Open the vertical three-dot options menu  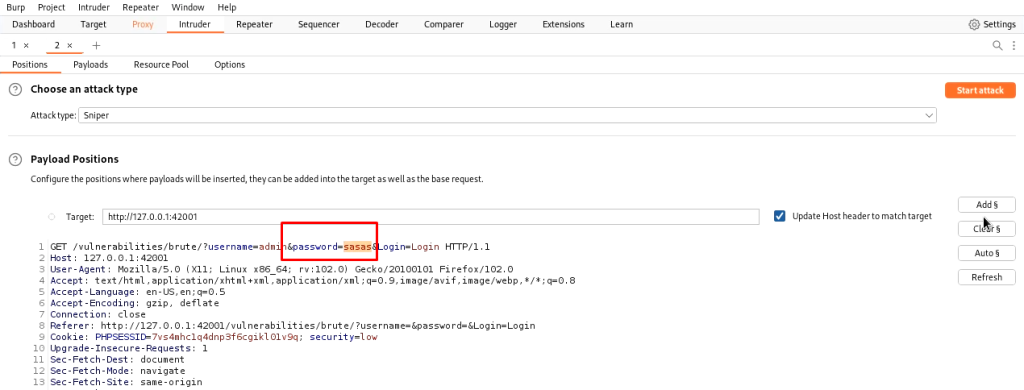(1014, 45)
